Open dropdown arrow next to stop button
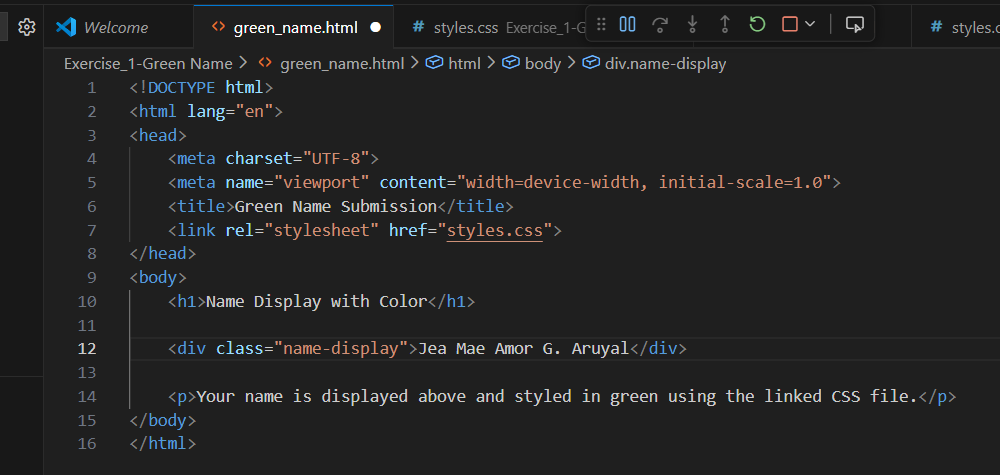Screen dimensions: 1000x475 coord(810,24)
